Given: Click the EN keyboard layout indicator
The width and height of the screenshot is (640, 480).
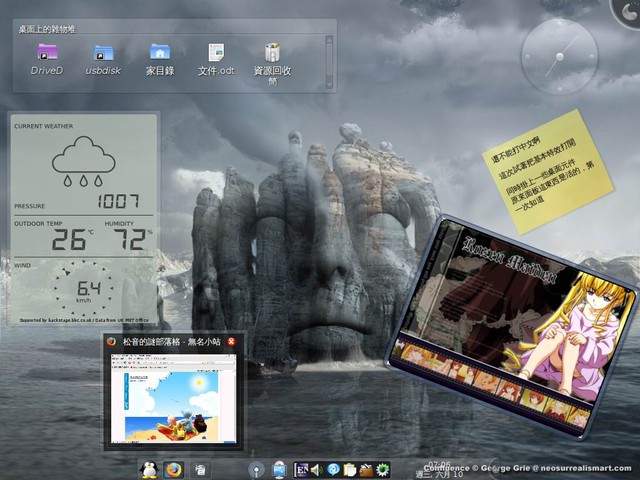Looking at the screenshot, I should click(x=301, y=470).
